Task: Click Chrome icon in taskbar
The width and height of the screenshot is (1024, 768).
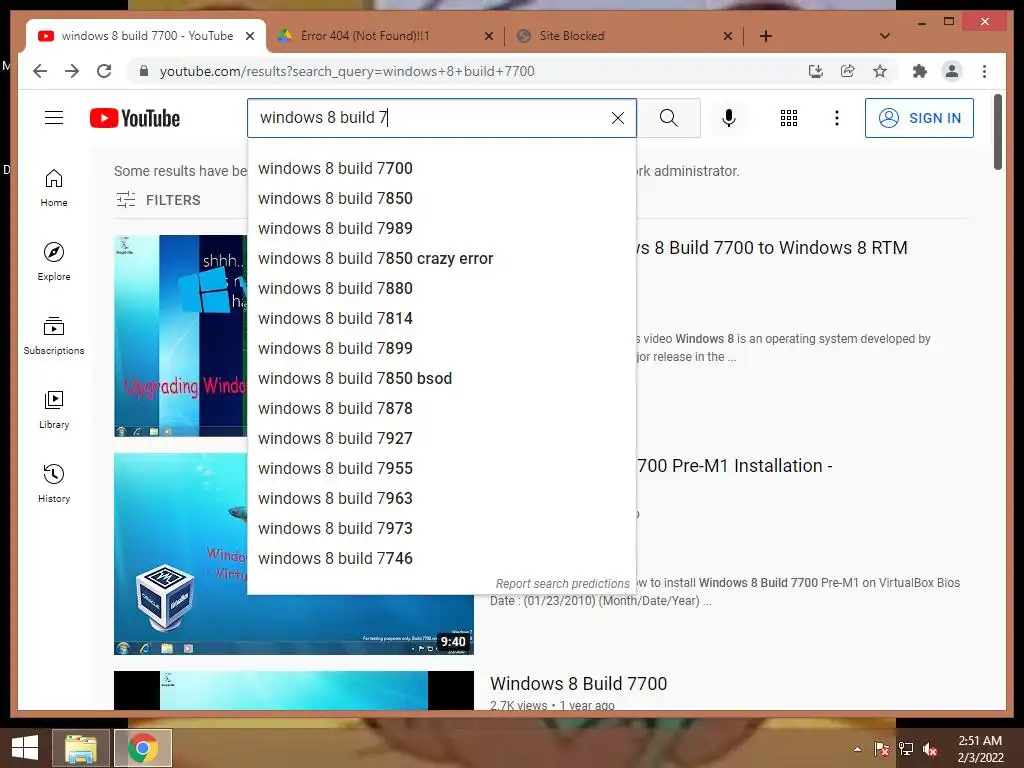Action: point(143,748)
